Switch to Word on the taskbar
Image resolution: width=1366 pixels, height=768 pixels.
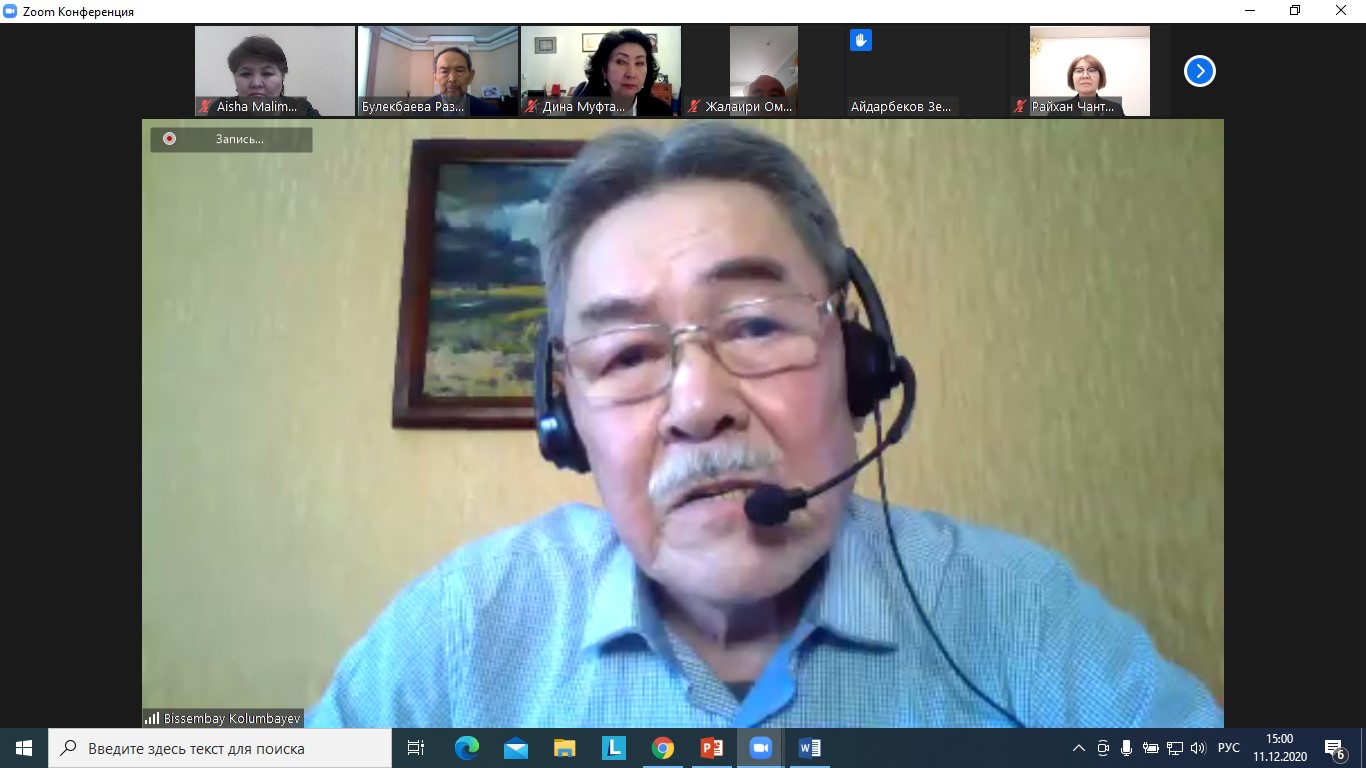tap(809, 748)
